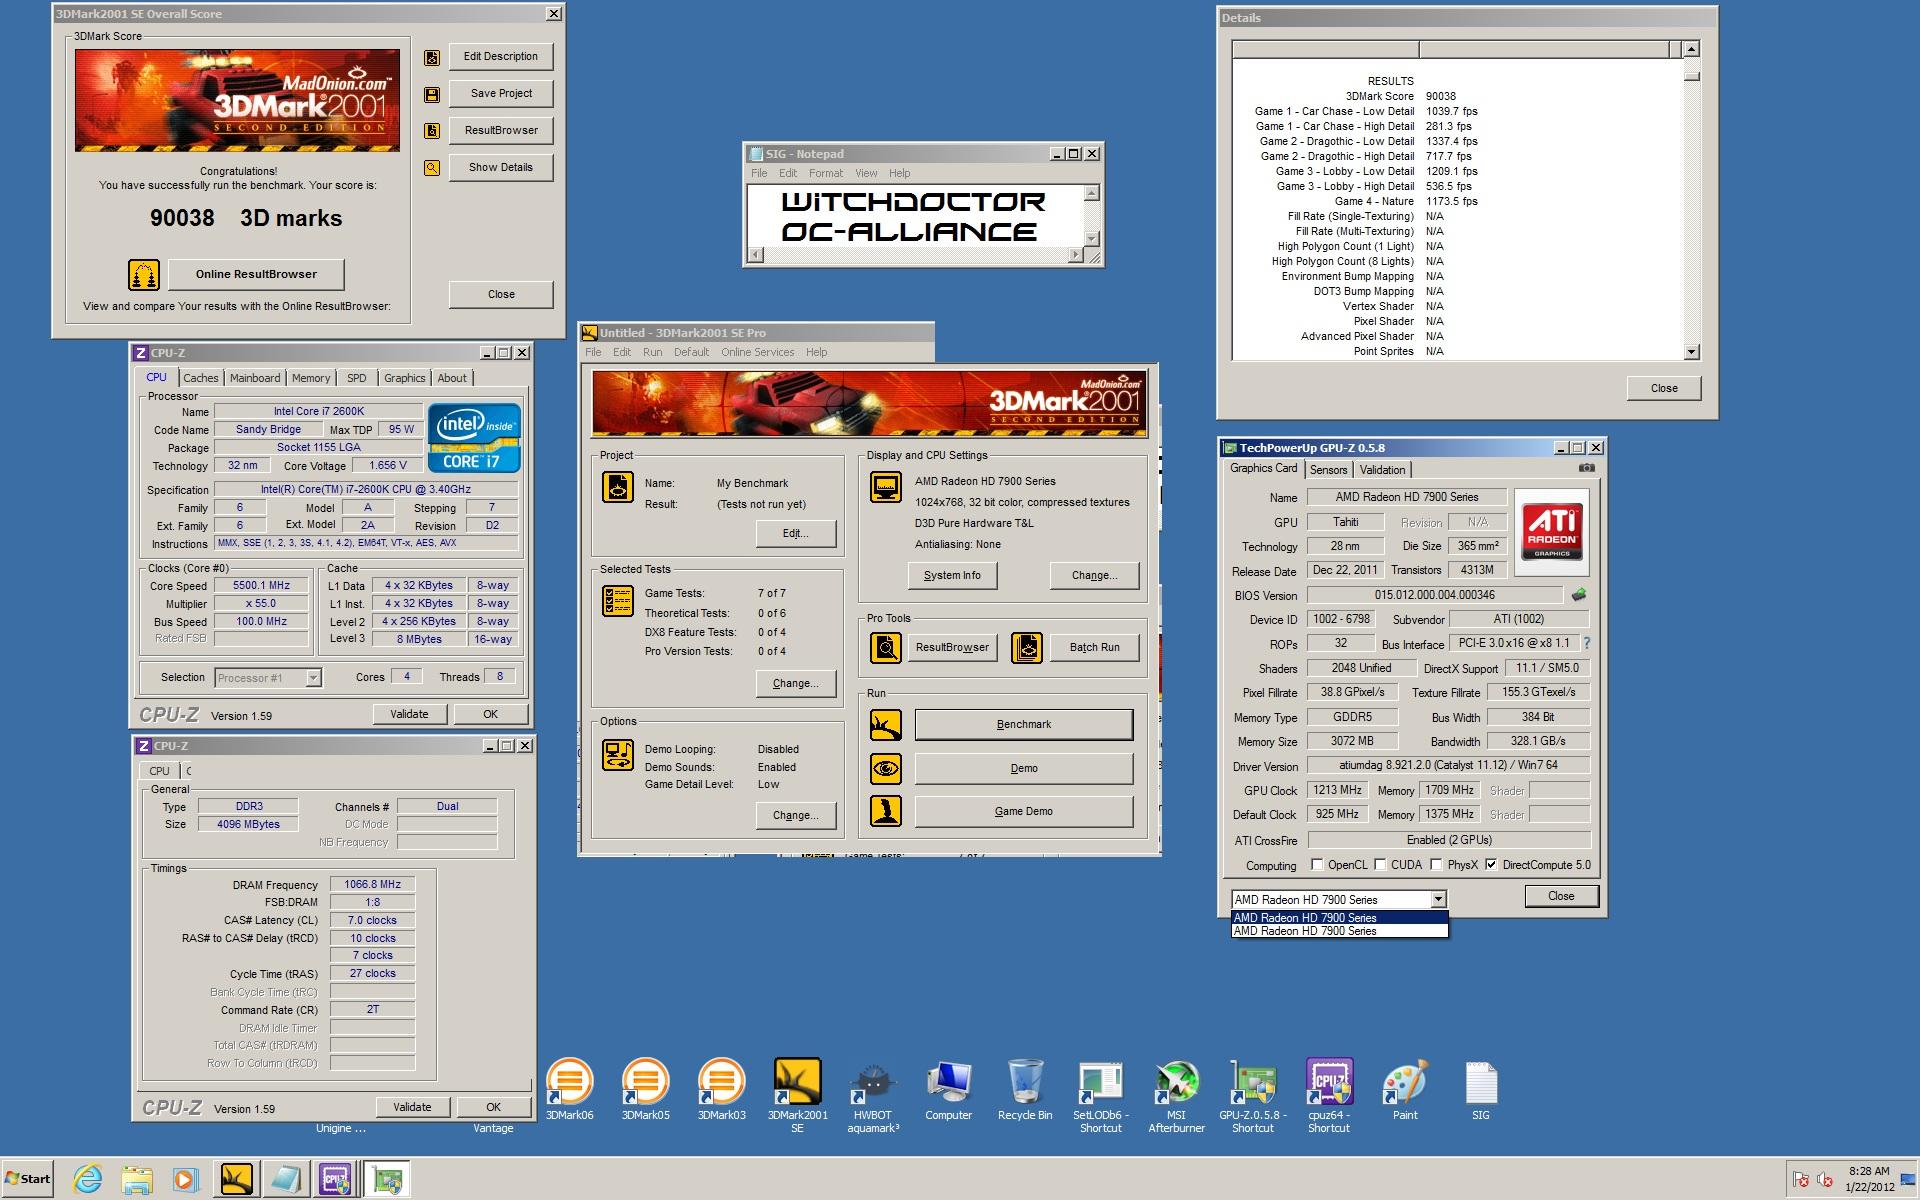Click the Demo eye icon
The image size is (1920, 1200).
pyautogui.click(x=886, y=769)
